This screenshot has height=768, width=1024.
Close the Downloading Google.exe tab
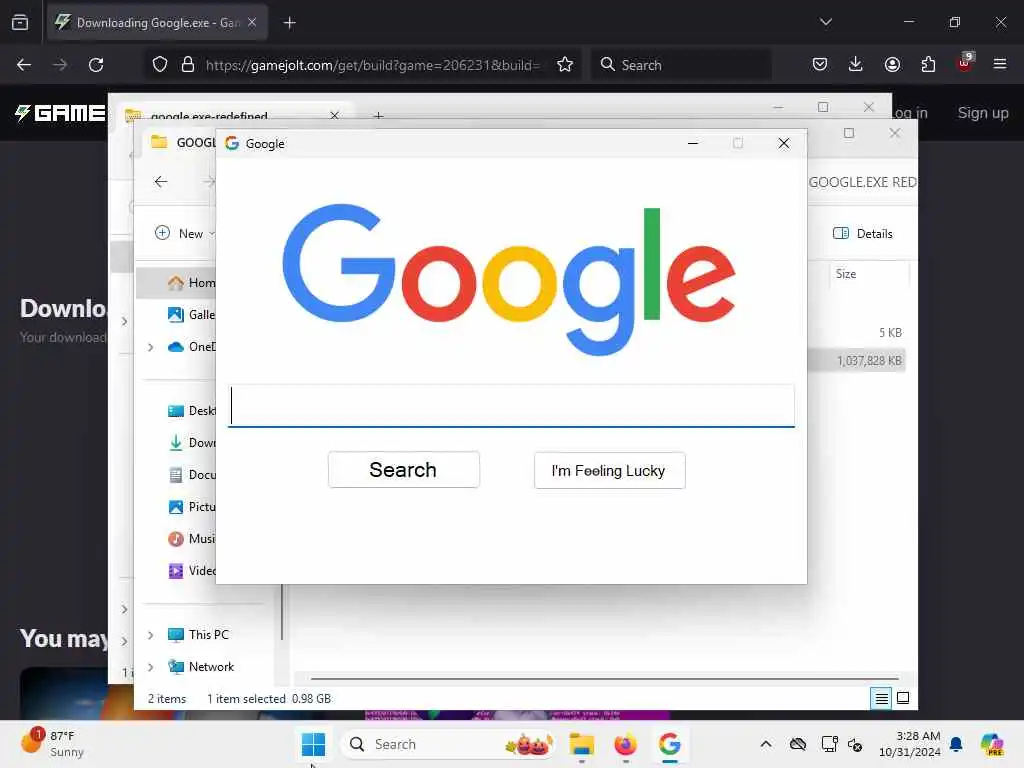pos(252,23)
